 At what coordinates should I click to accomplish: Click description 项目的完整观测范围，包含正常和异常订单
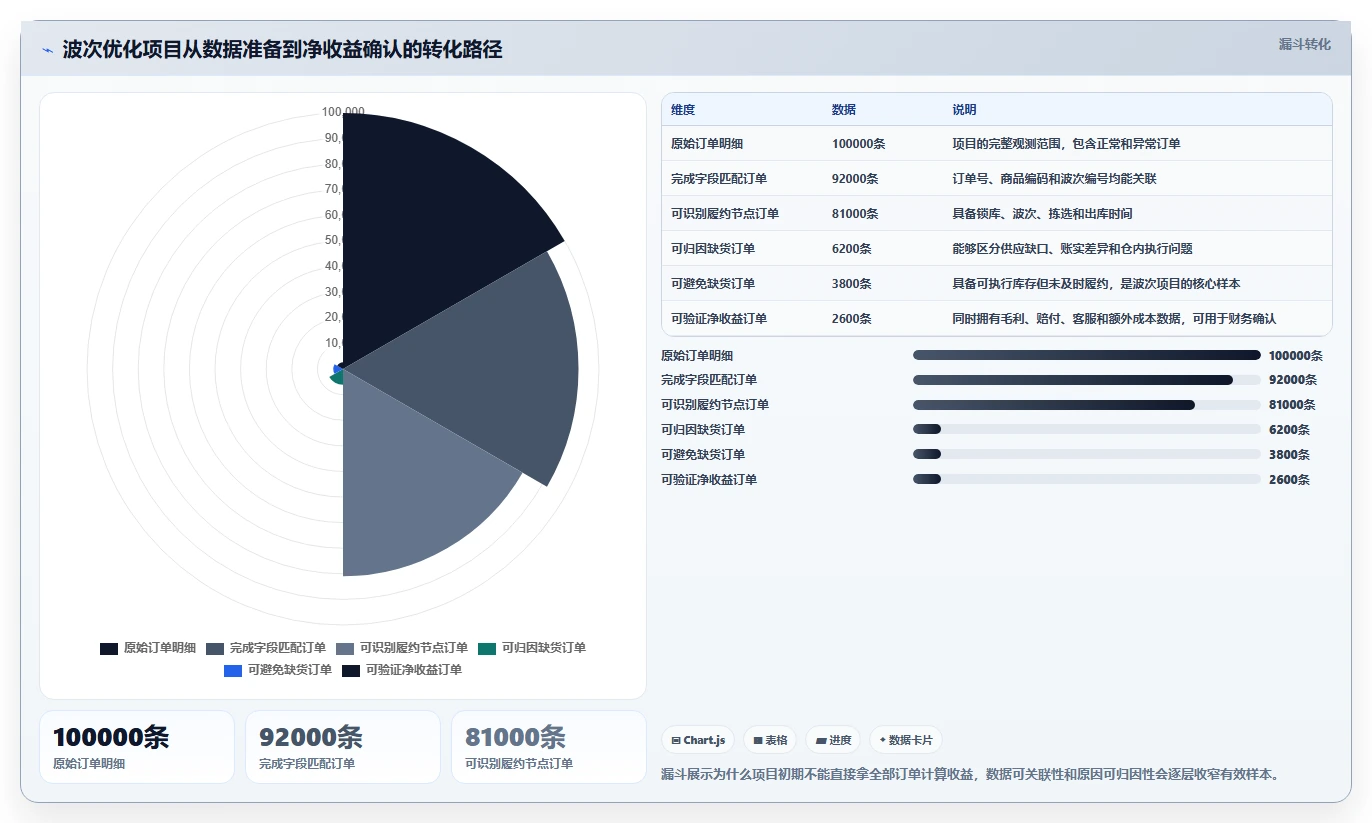pos(1066,144)
